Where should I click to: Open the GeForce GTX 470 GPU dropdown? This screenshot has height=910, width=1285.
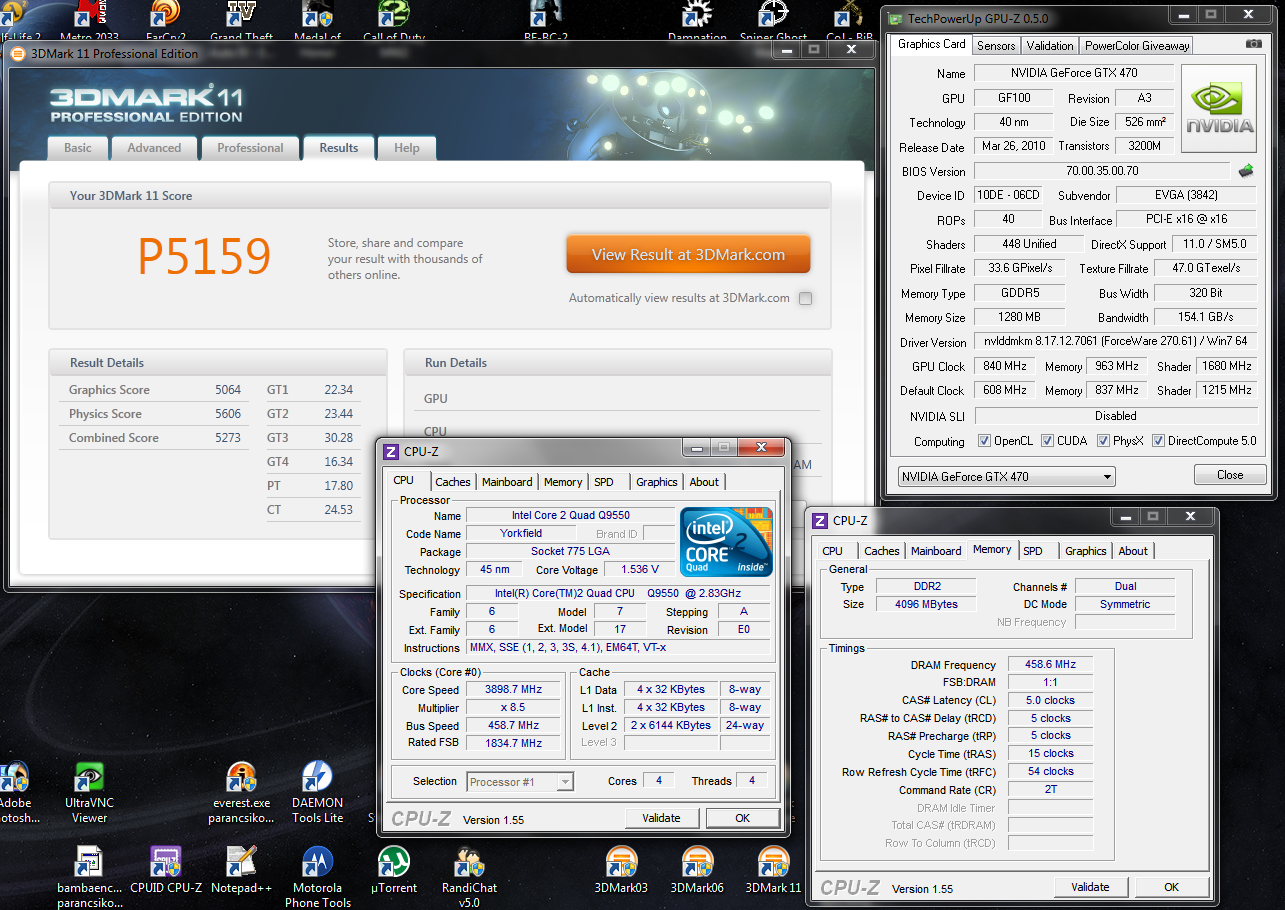(1006, 477)
